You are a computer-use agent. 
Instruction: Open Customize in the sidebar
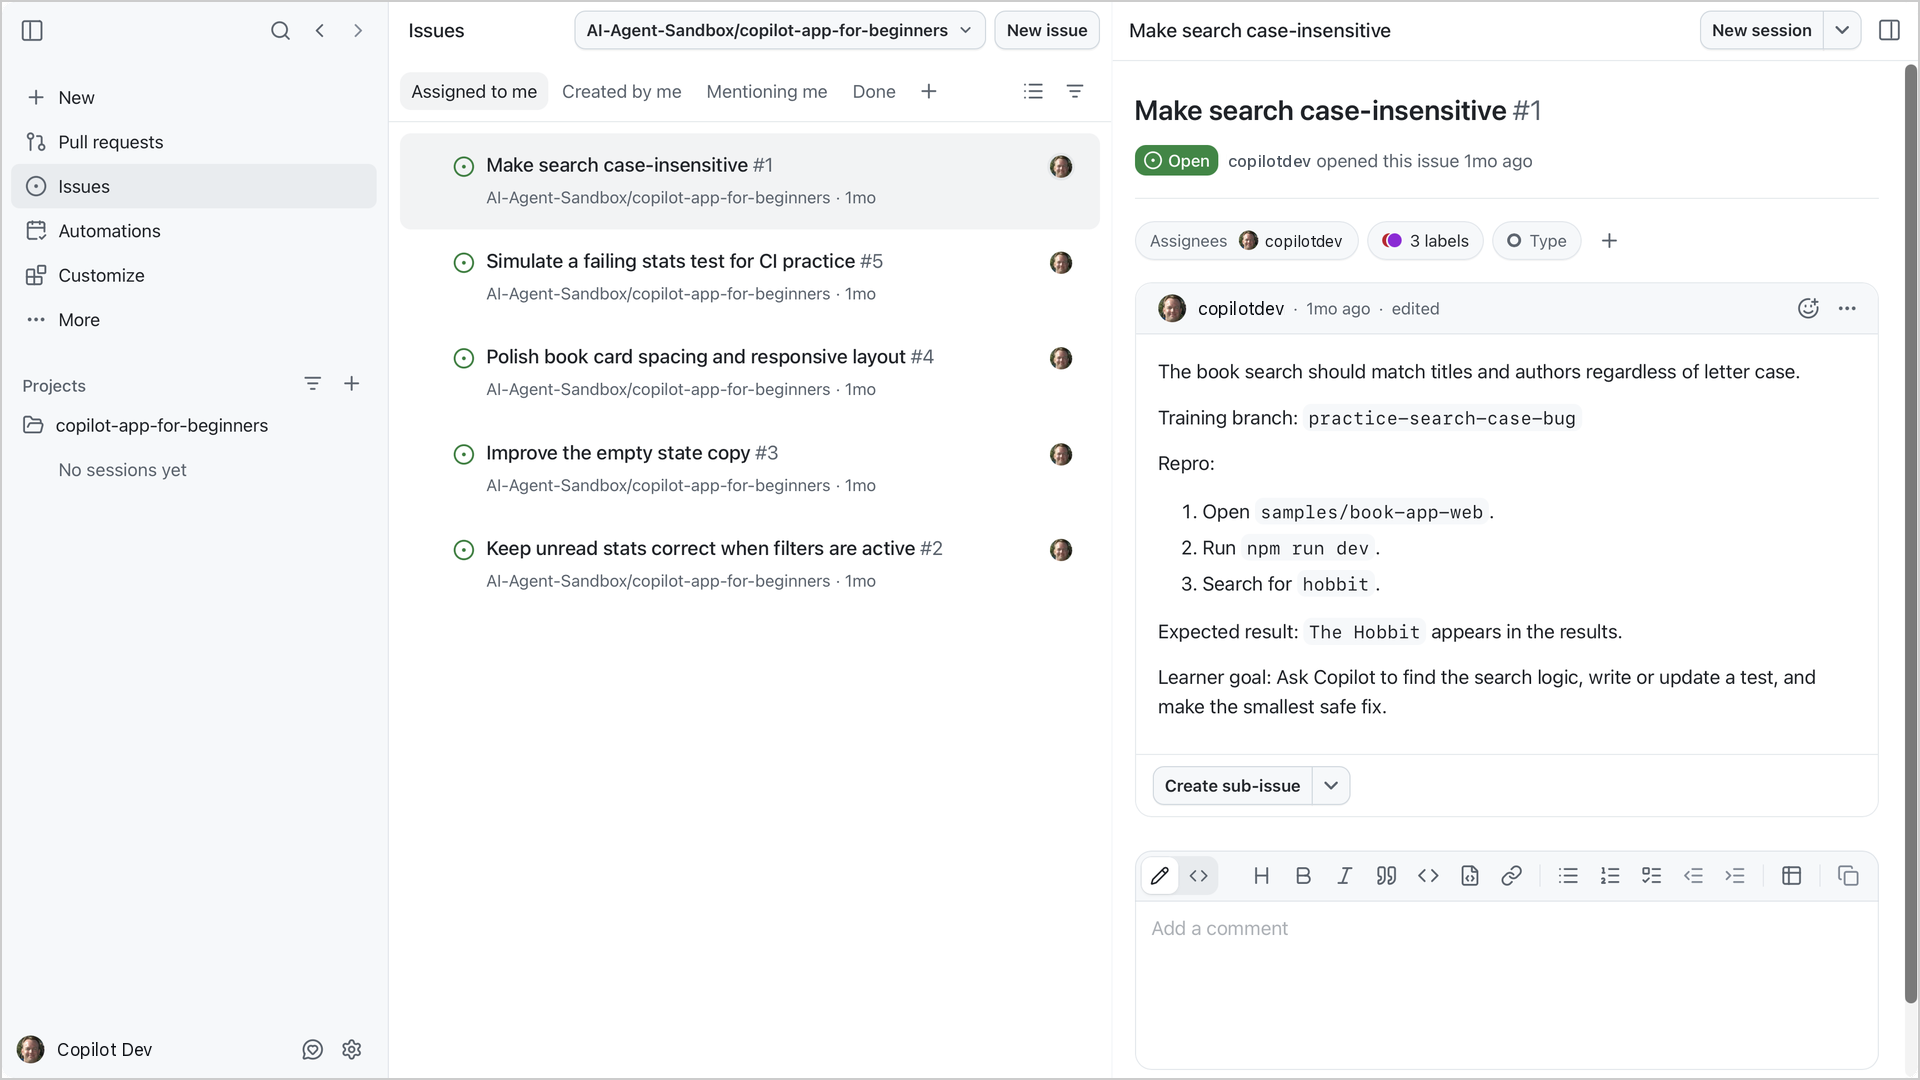[194, 275]
